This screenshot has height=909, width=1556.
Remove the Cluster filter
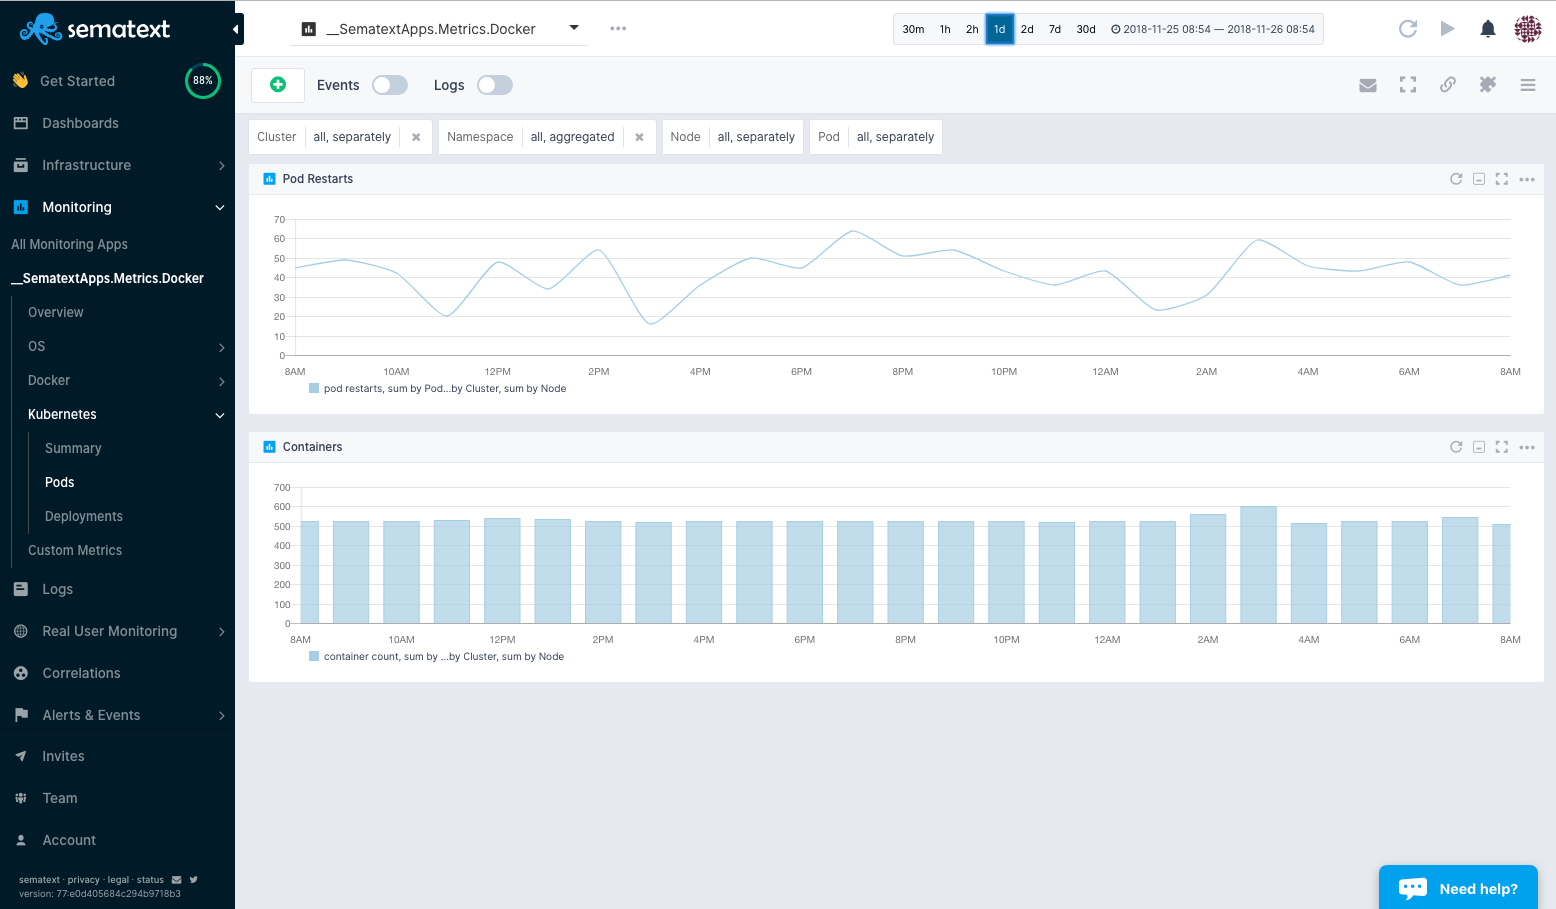[x=416, y=137]
